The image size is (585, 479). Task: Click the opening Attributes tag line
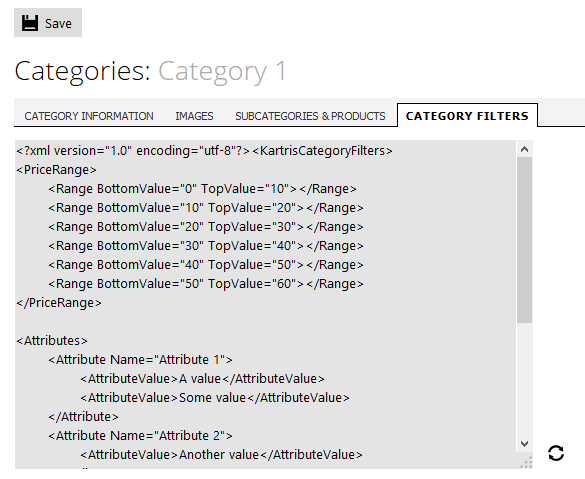(52, 341)
